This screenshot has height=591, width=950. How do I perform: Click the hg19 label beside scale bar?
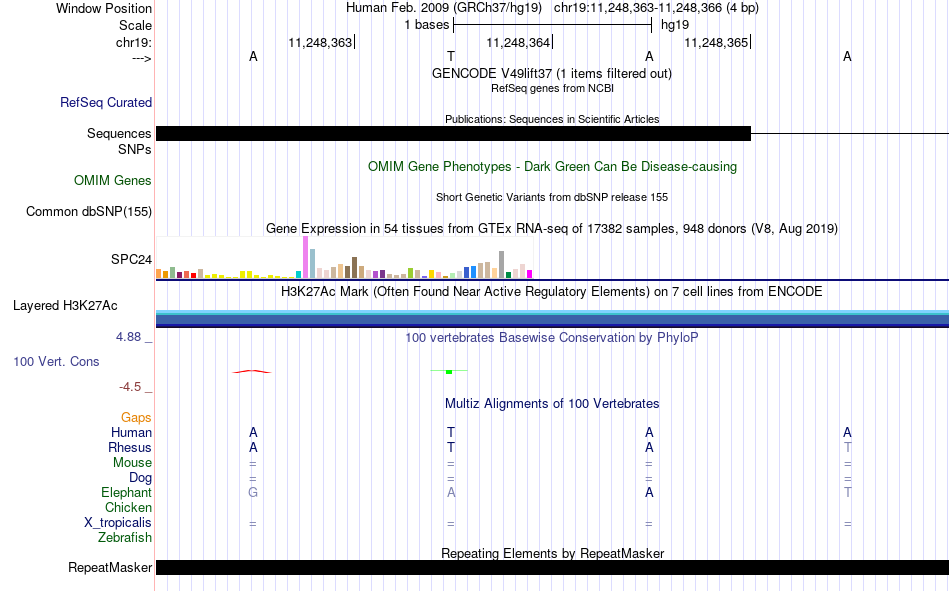tap(675, 25)
